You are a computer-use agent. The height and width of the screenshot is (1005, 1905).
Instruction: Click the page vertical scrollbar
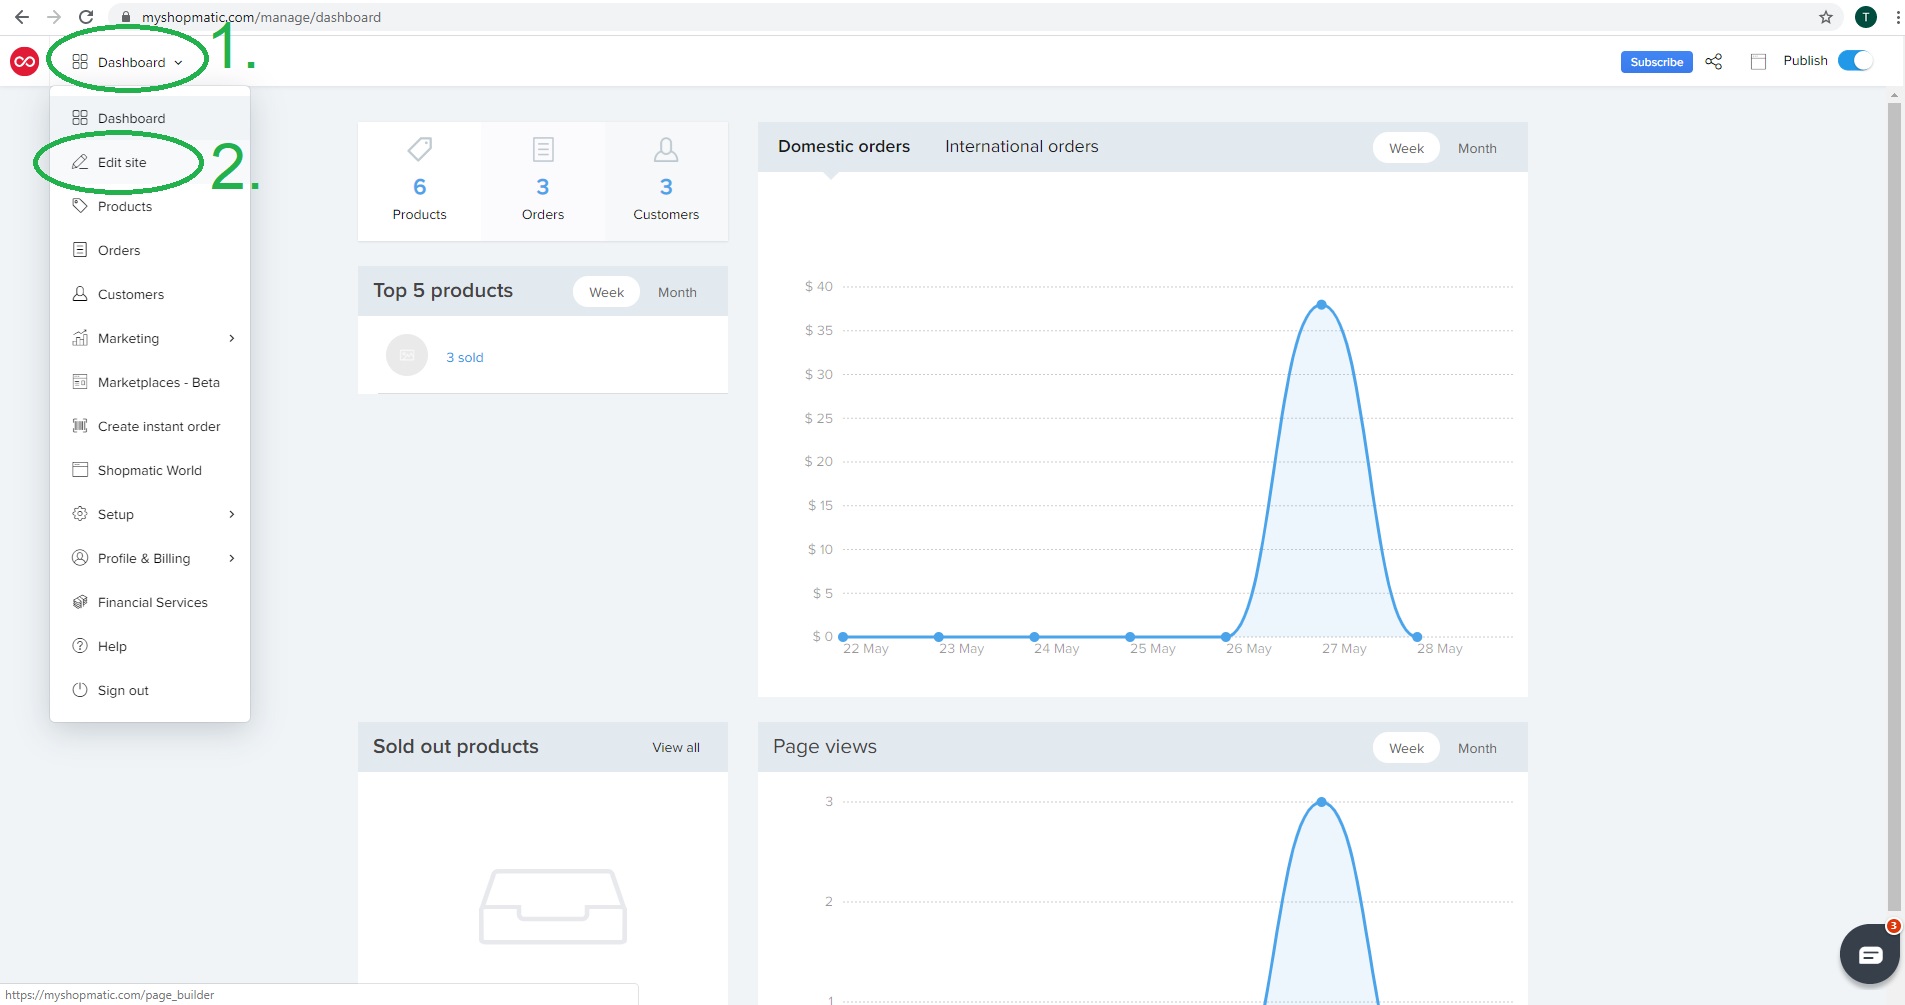click(1894, 505)
